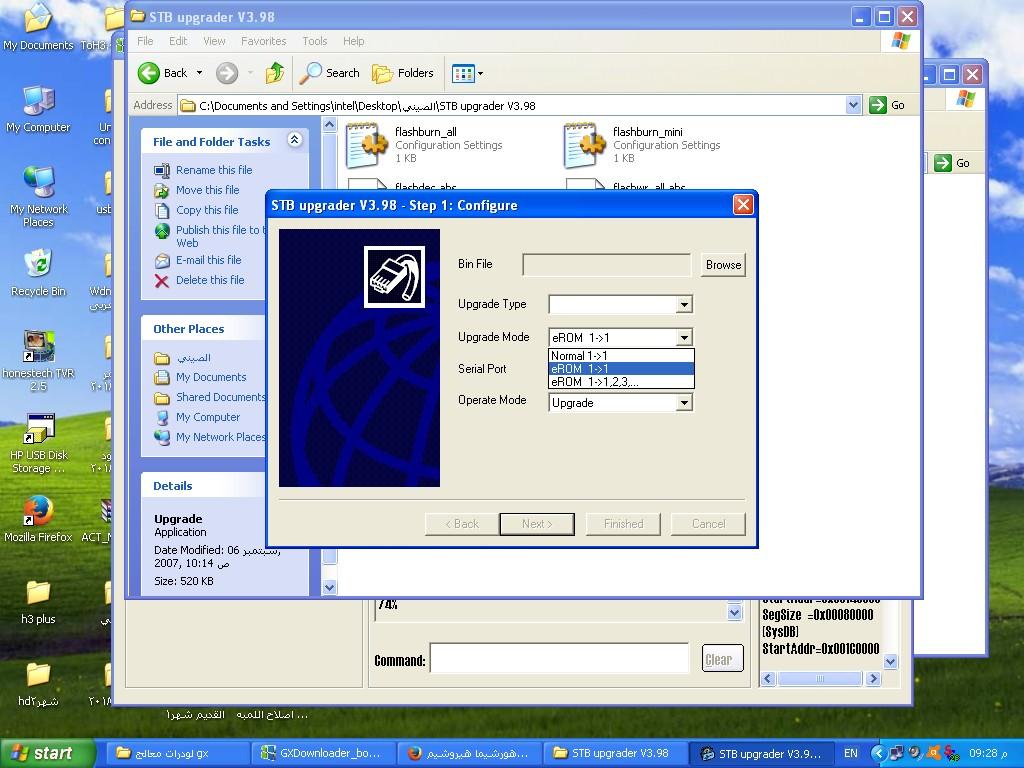Click the Browse button for Bin File

coord(723,265)
